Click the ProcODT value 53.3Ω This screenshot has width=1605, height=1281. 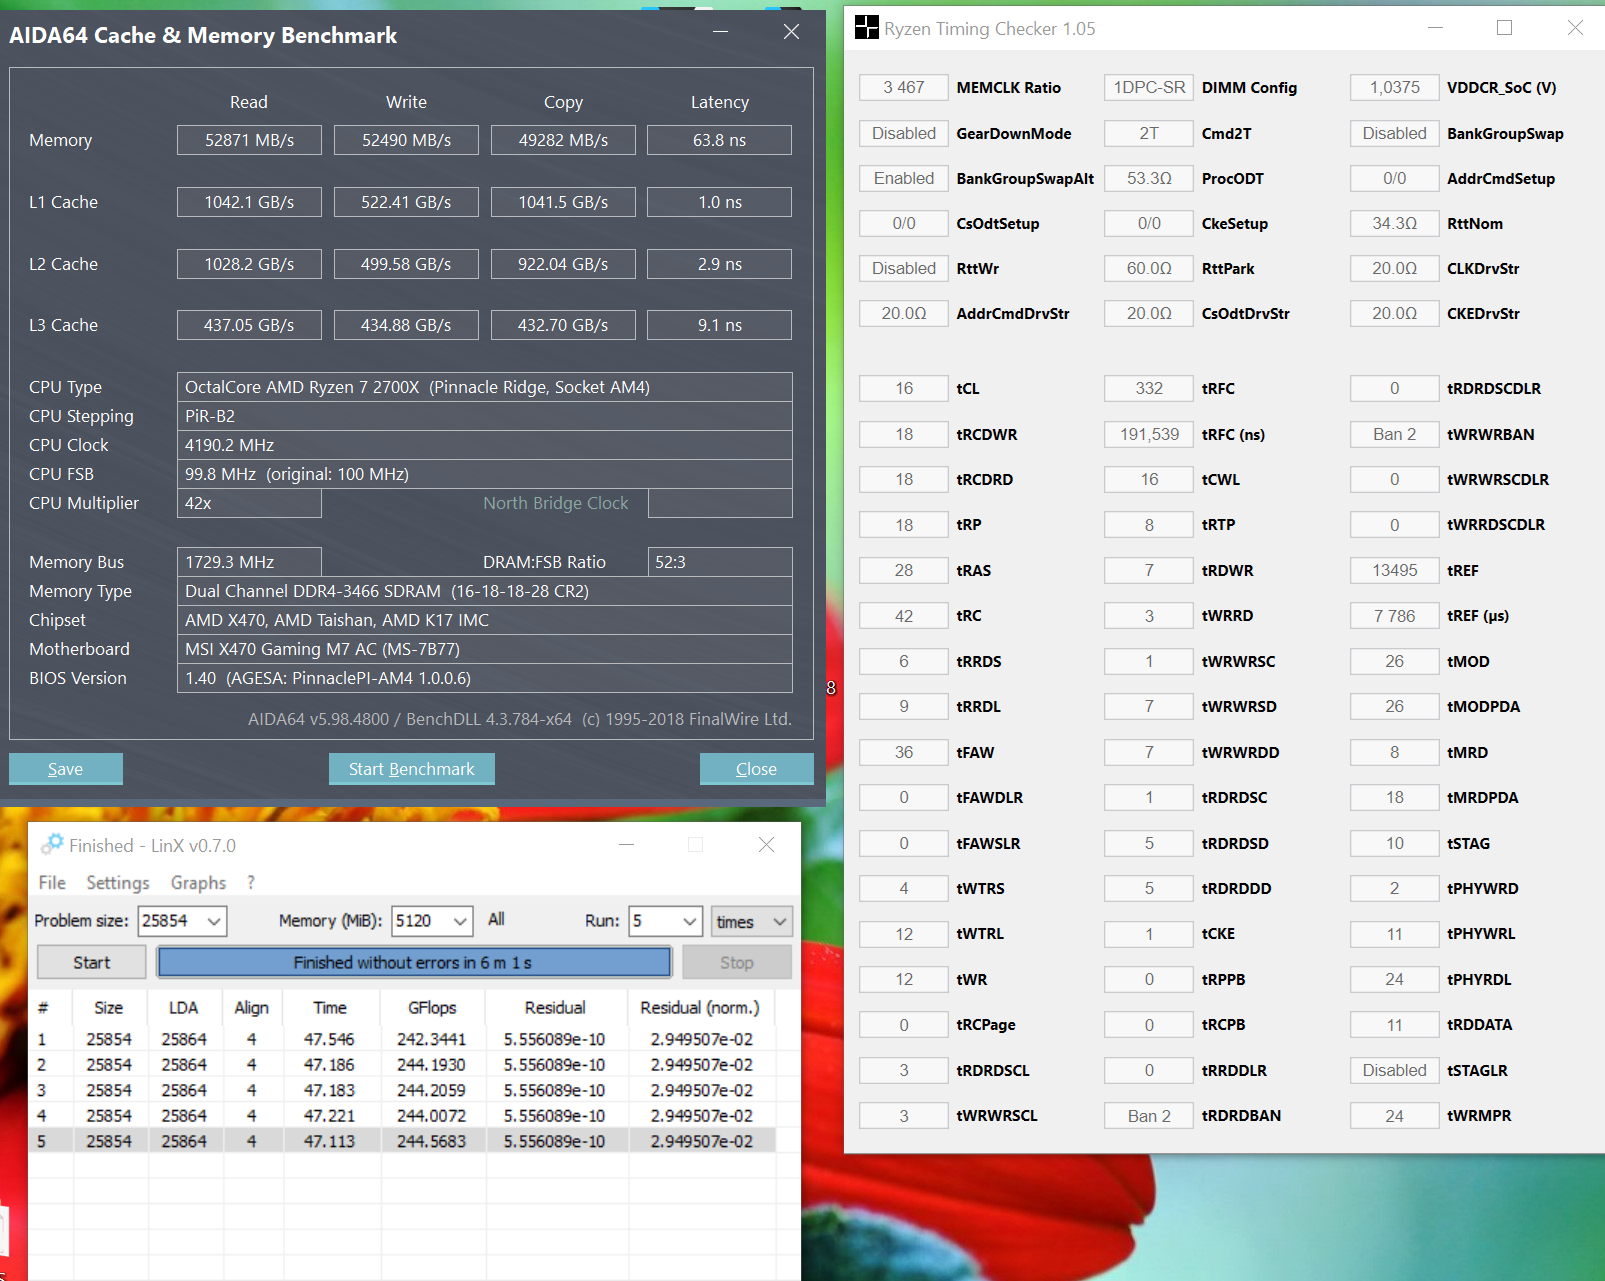[x=1149, y=178]
